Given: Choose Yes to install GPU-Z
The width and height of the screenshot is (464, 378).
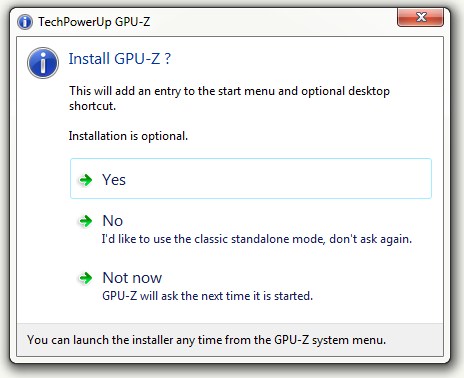Looking at the screenshot, I should pos(251,179).
